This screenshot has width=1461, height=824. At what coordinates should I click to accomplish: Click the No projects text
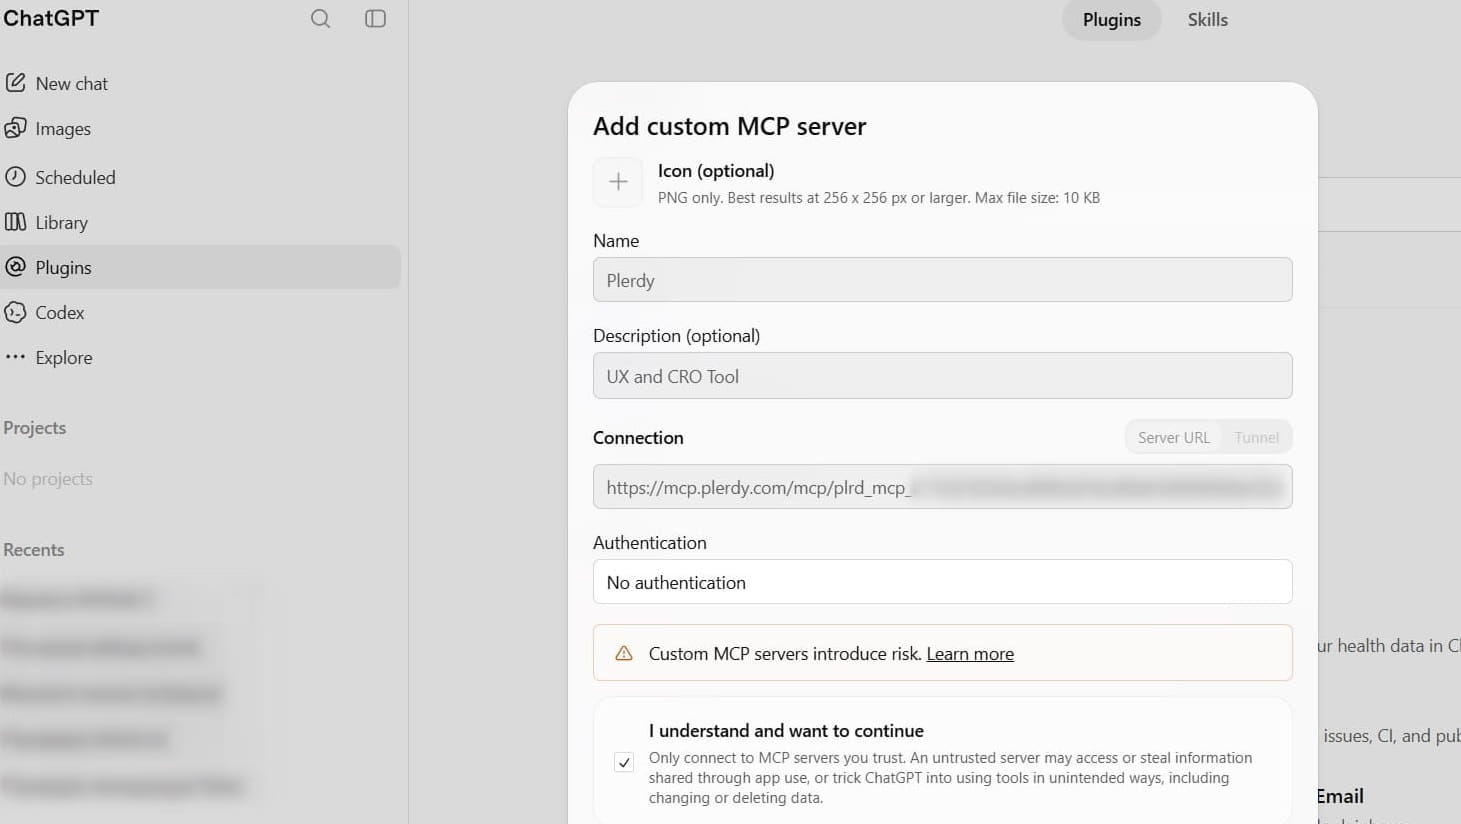tap(47, 479)
